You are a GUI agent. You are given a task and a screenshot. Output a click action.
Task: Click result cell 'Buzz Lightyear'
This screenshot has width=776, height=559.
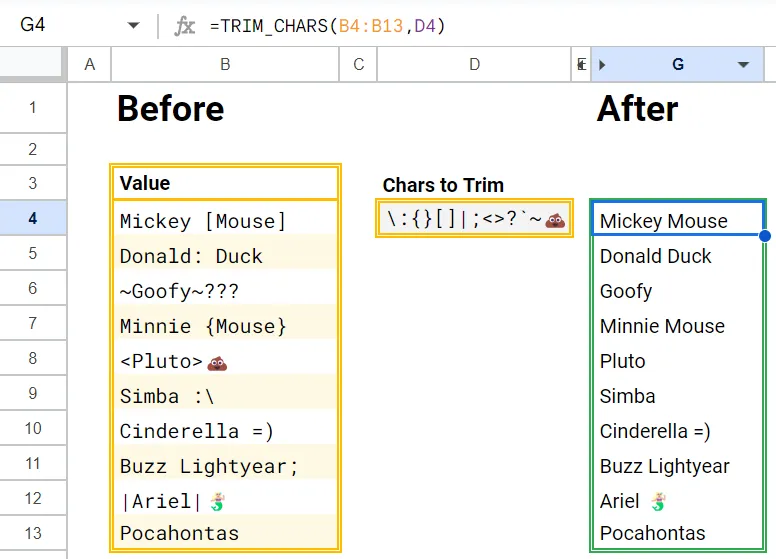[x=678, y=463]
